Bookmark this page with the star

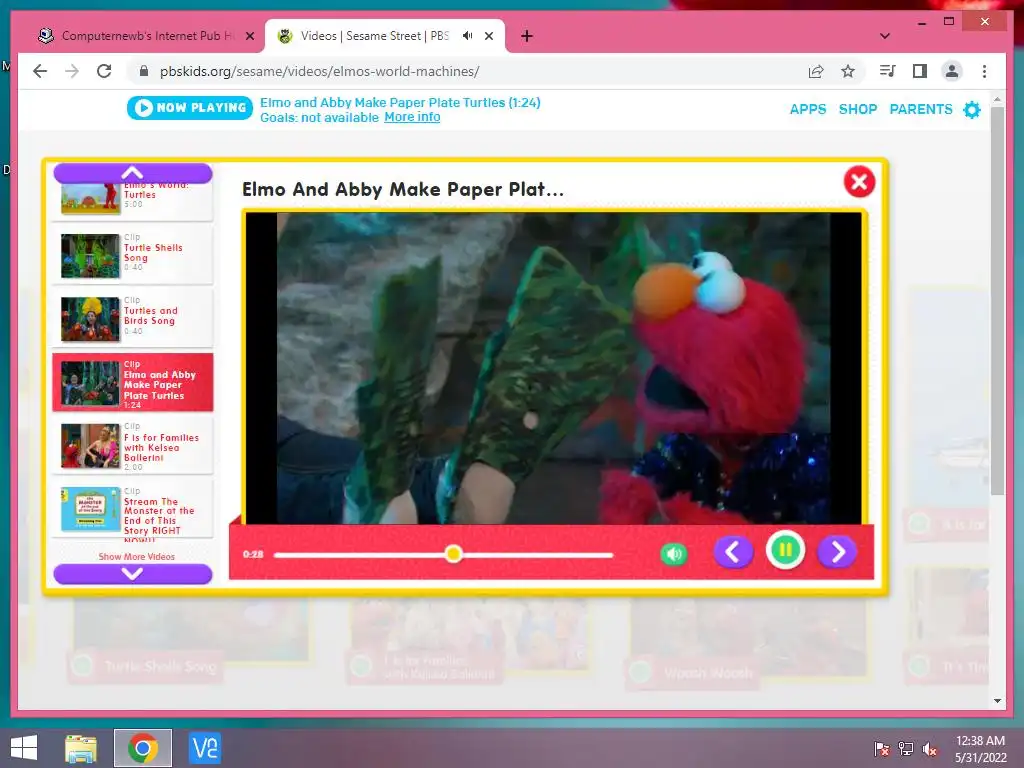pyautogui.click(x=848, y=71)
